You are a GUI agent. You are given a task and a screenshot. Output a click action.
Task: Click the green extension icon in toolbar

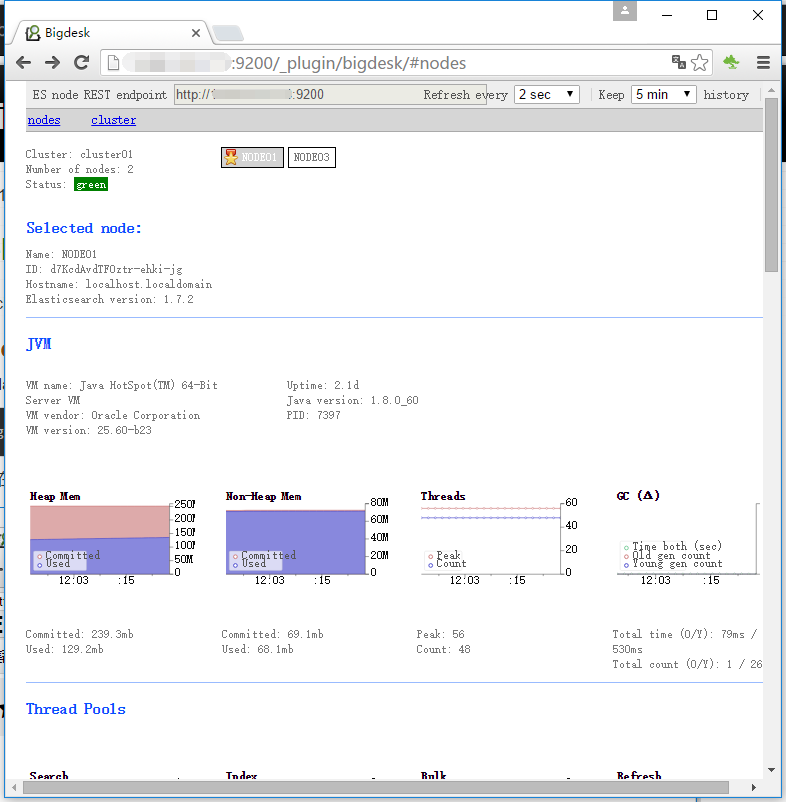(731, 62)
